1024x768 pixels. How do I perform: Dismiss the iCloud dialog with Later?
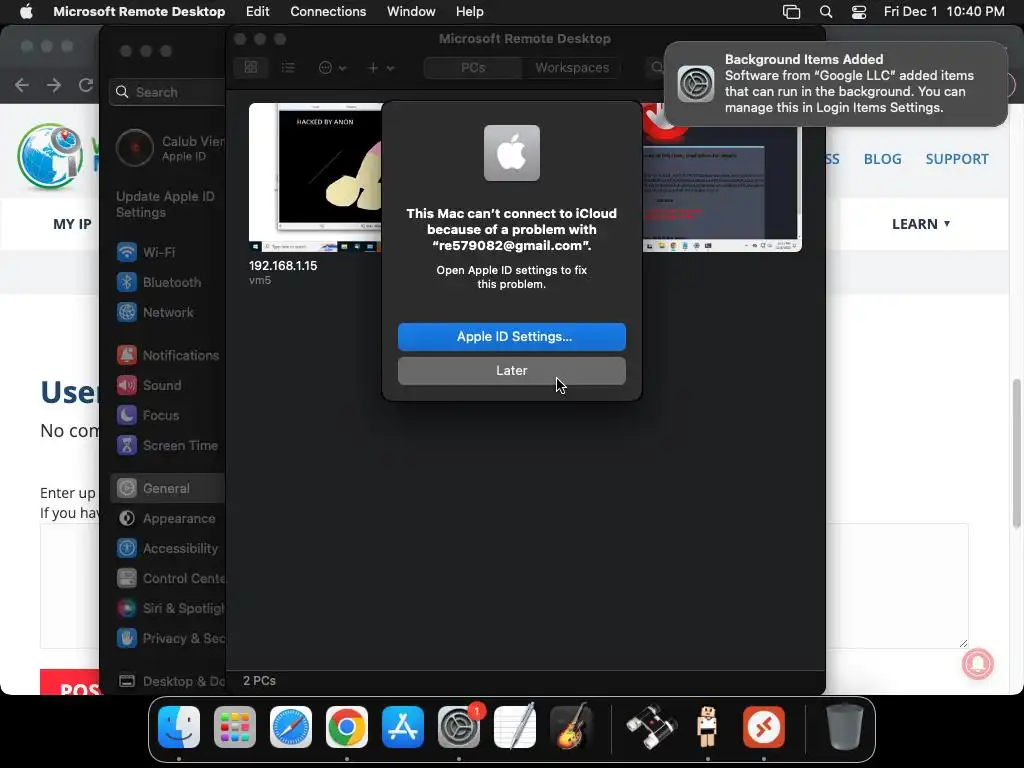click(x=511, y=370)
